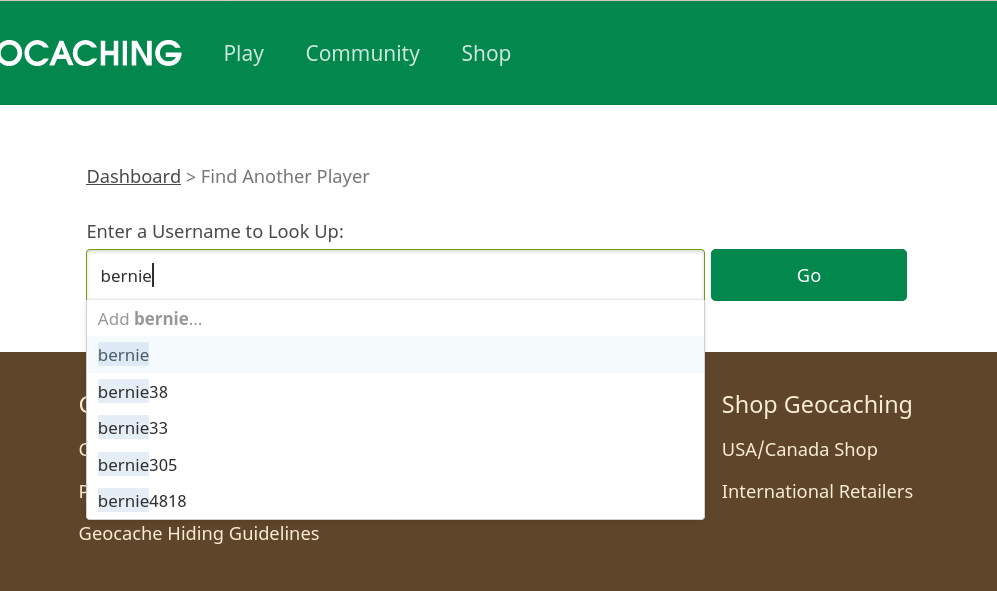Click the 'Shop Geocaching' footer heading
The height and width of the screenshot is (591, 997).
tap(817, 405)
